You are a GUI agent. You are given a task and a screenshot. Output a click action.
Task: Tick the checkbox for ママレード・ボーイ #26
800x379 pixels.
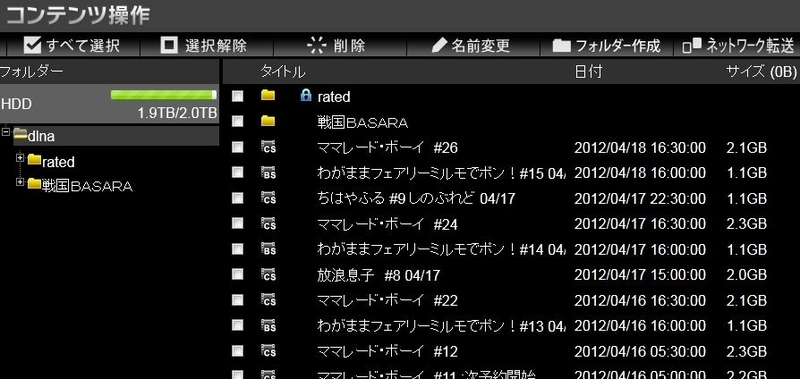(x=237, y=147)
